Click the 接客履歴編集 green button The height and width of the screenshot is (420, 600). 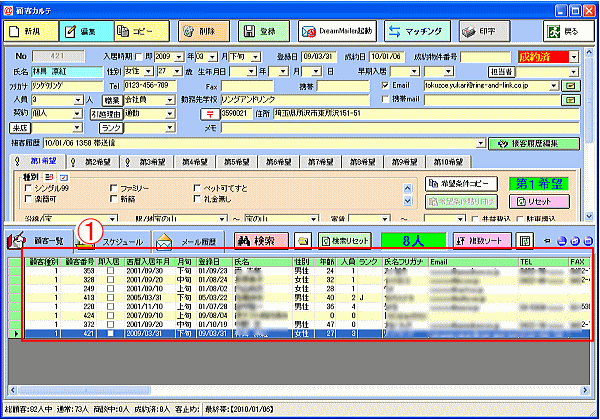pos(534,144)
